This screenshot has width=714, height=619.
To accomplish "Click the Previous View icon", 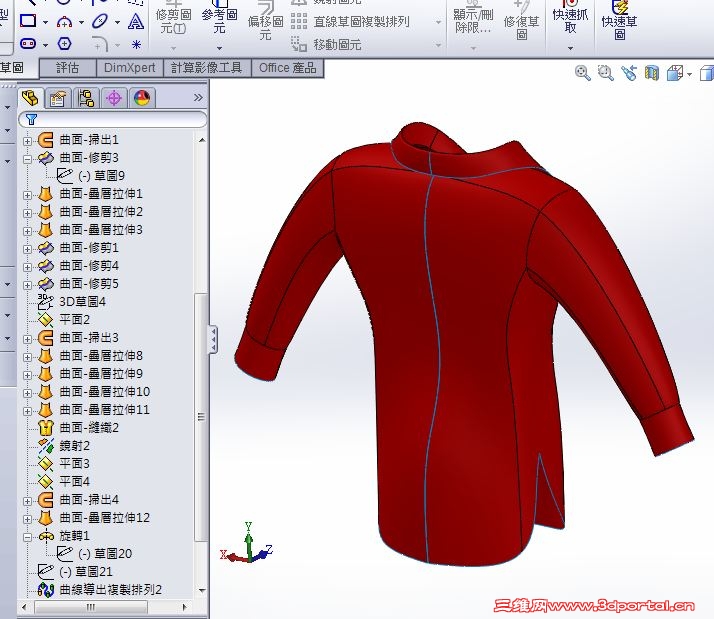I will click(x=629, y=73).
